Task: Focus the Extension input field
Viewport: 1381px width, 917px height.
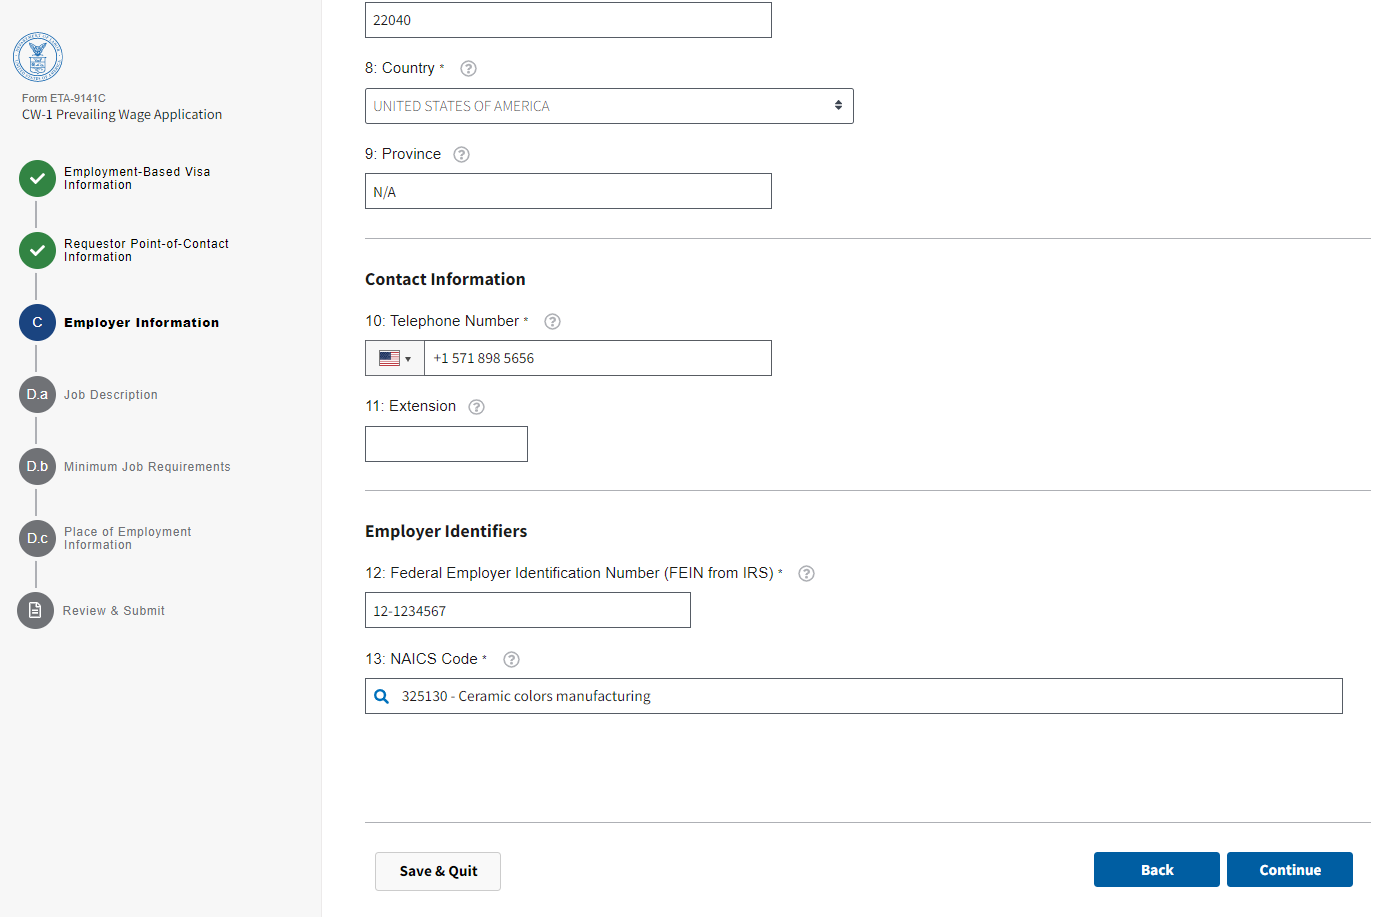Action: pyautogui.click(x=446, y=444)
